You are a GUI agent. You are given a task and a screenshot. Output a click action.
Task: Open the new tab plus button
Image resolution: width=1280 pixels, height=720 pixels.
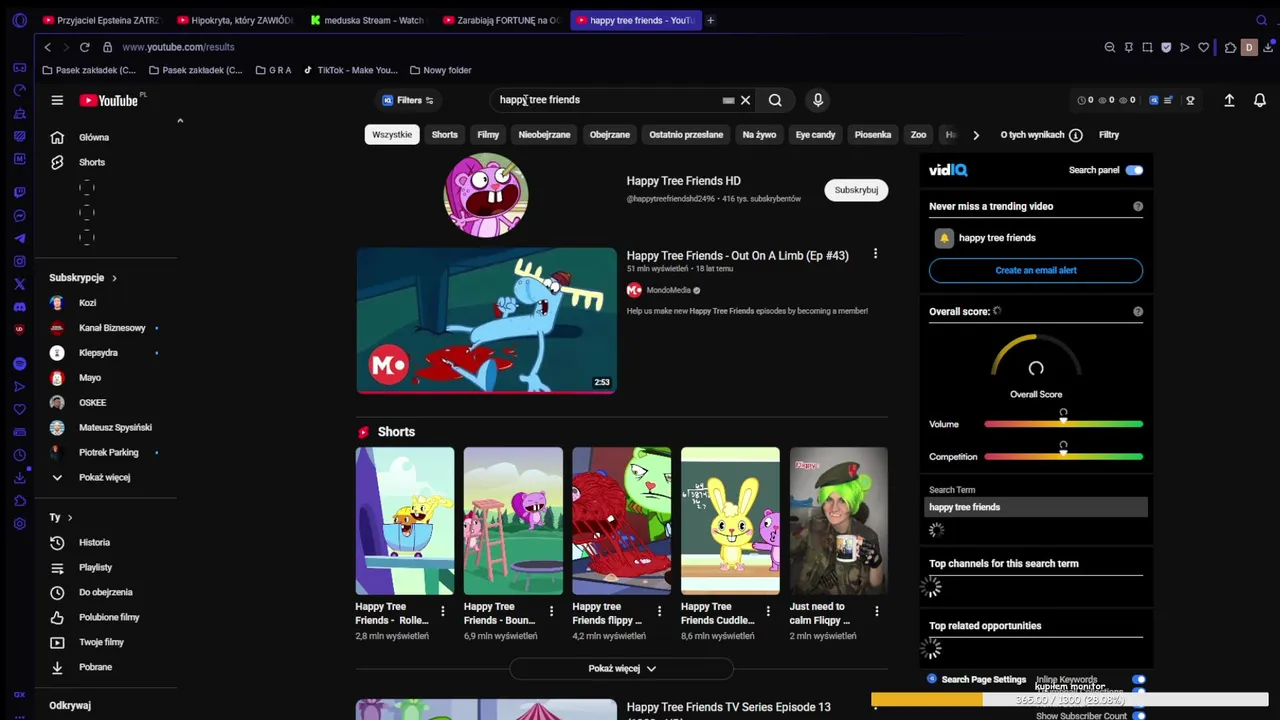pyautogui.click(x=710, y=20)
